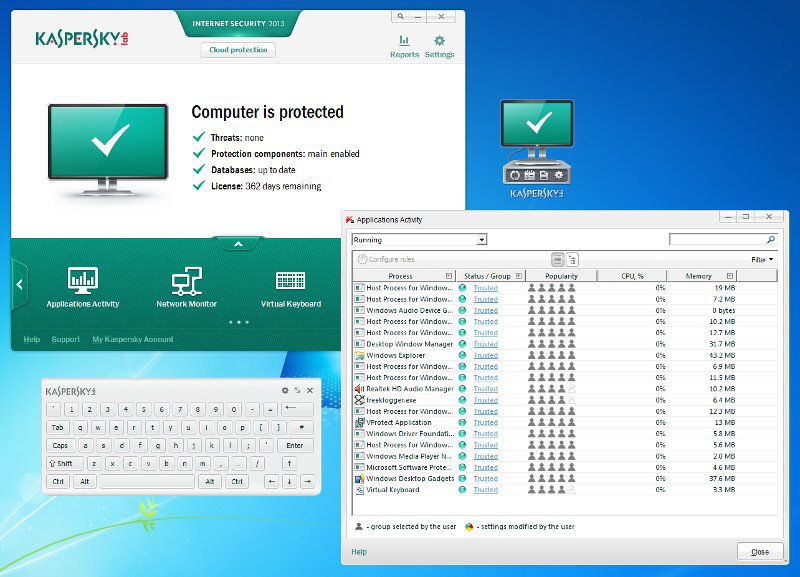Click backspace key on virtual keyboard
Screen dimensions: 800x577
297,409
